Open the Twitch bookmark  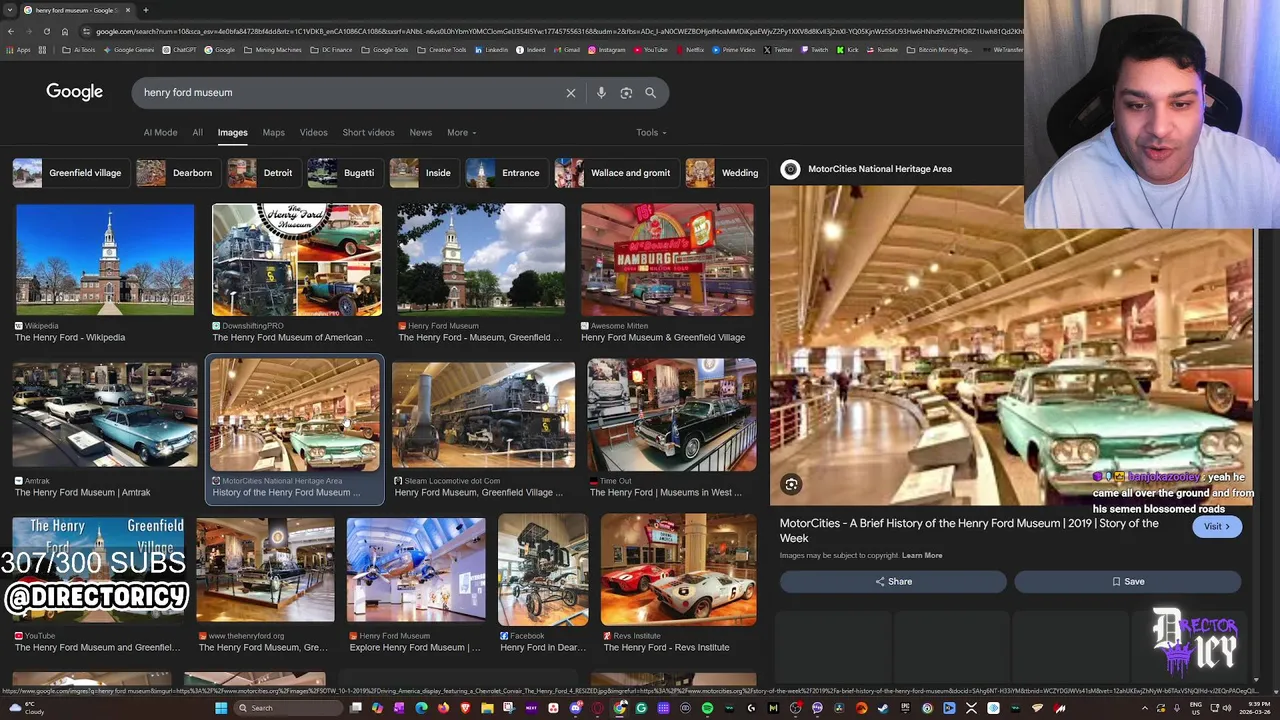pyautogui.click(x=815, y=50)
